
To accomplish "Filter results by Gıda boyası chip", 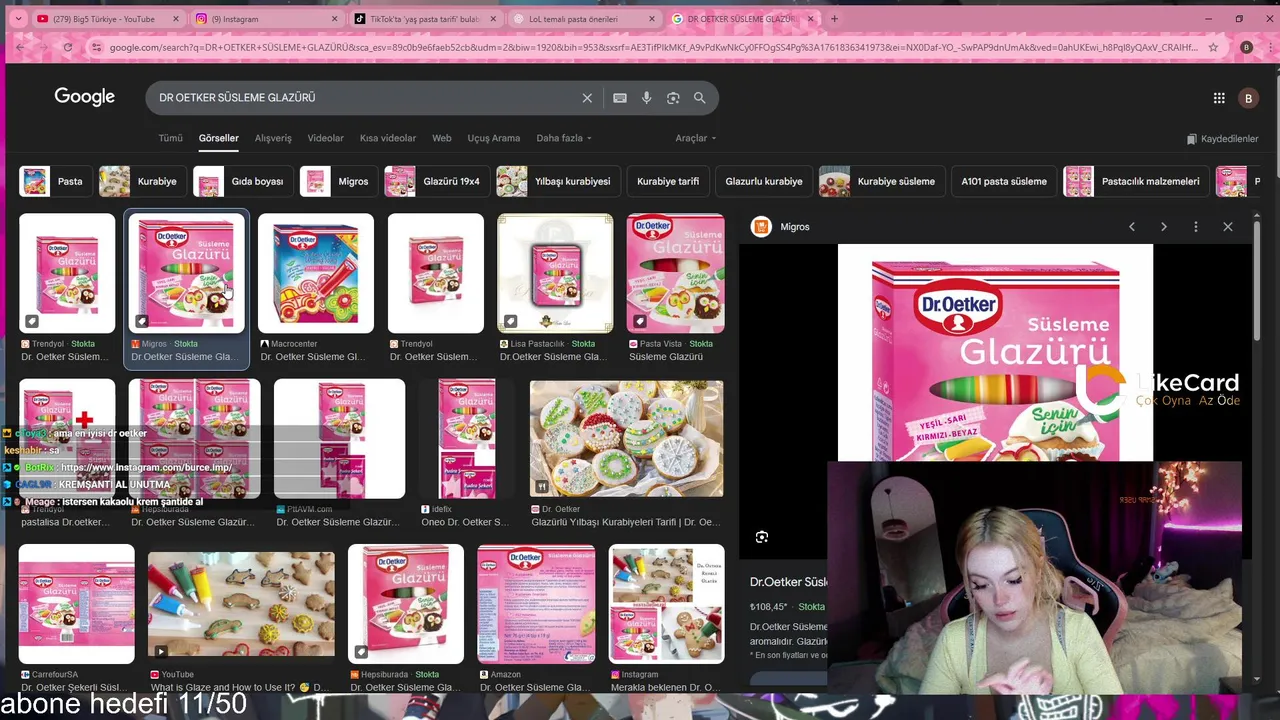I will 243,181.
